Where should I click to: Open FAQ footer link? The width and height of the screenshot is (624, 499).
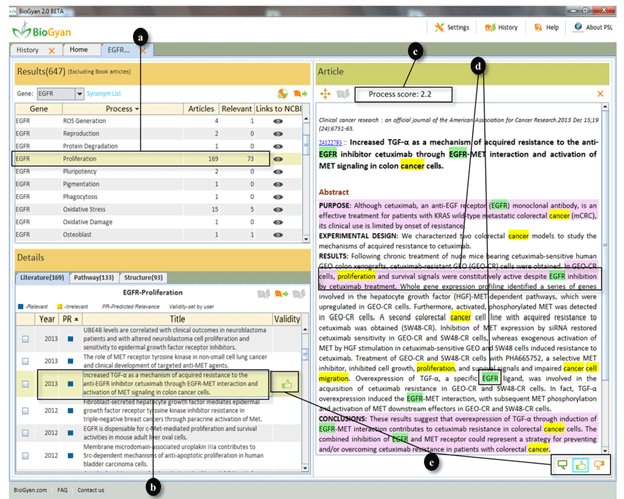(62, 490)
